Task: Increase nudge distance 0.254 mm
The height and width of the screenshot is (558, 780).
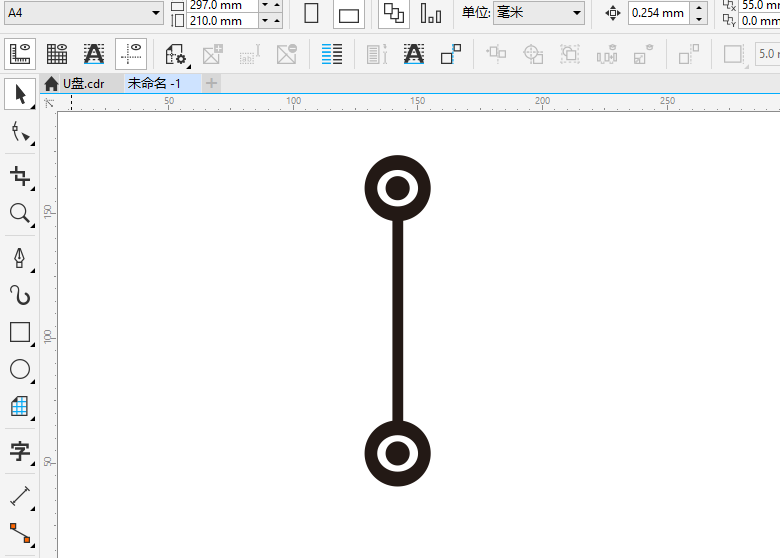Action: (699, 7)
